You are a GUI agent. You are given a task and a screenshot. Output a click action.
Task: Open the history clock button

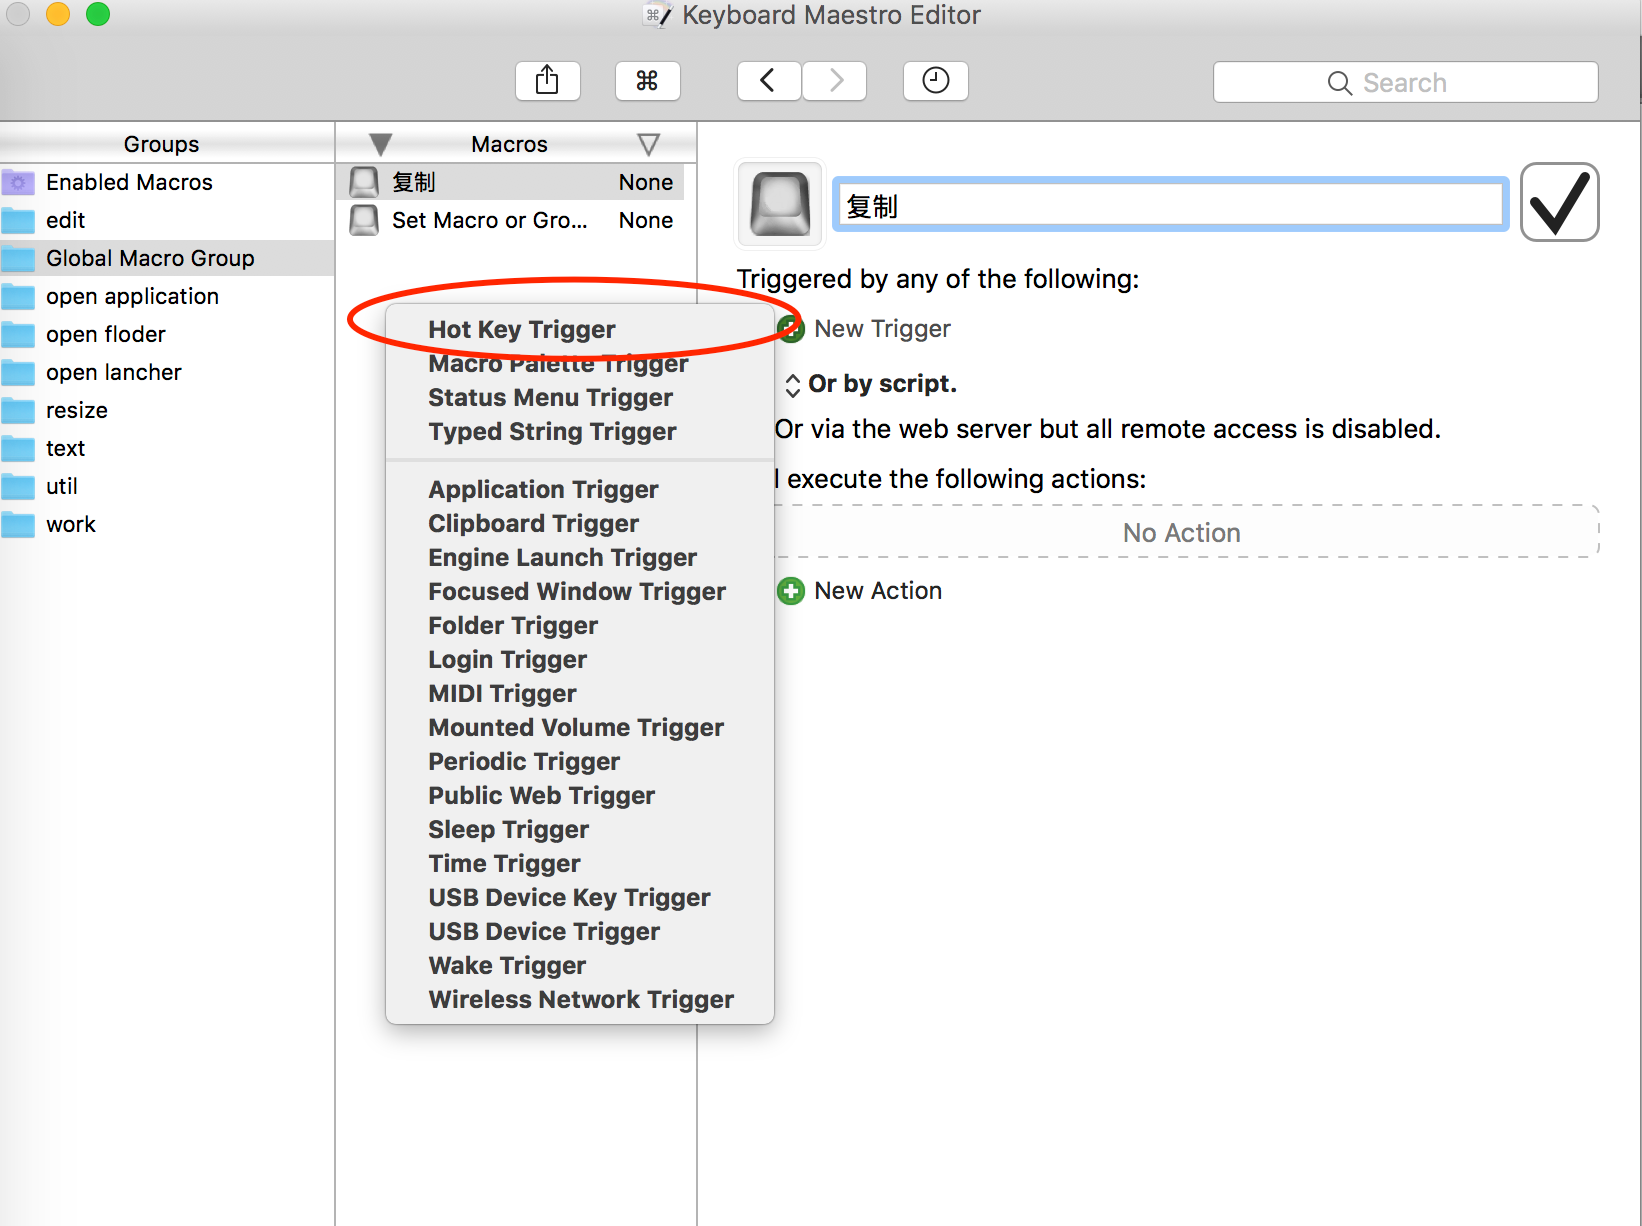tap(935, 81)
